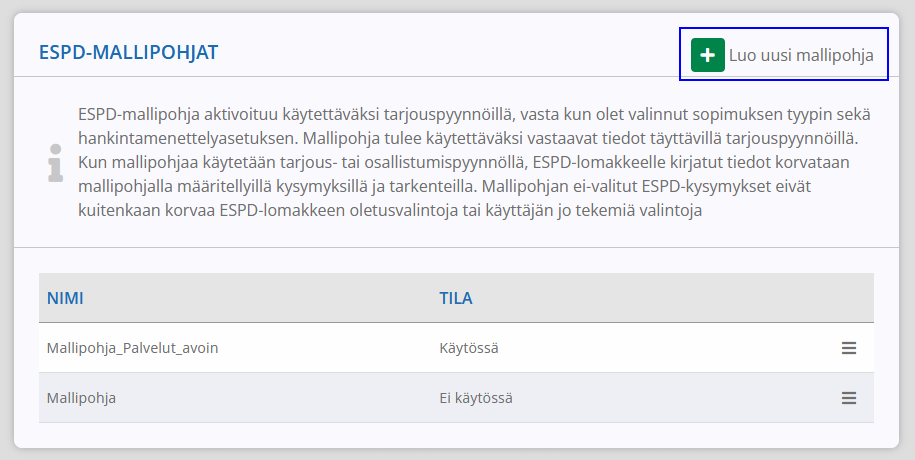Click the 'Käytössä' status cell
Image resolution: width=915 pixels, height=460 pixels.
click(469, 349)
